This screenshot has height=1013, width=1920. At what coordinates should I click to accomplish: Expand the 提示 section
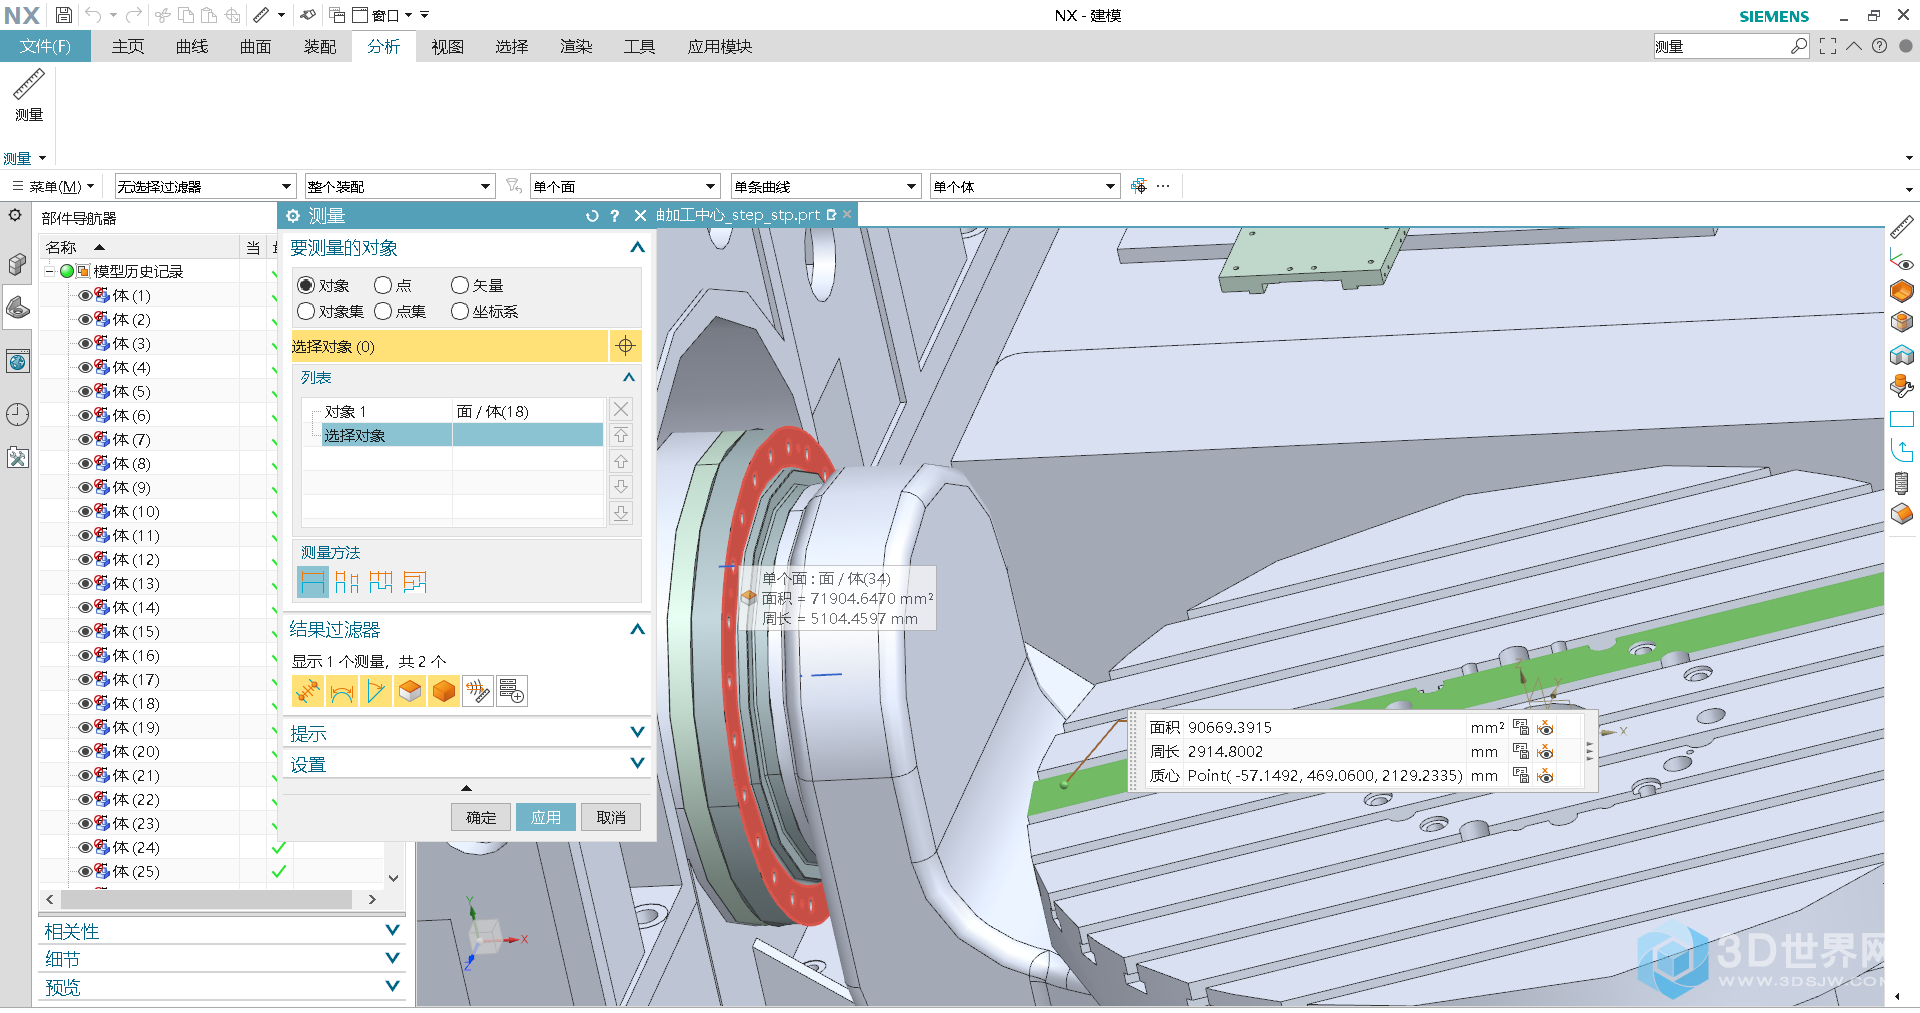pos(637,732)
